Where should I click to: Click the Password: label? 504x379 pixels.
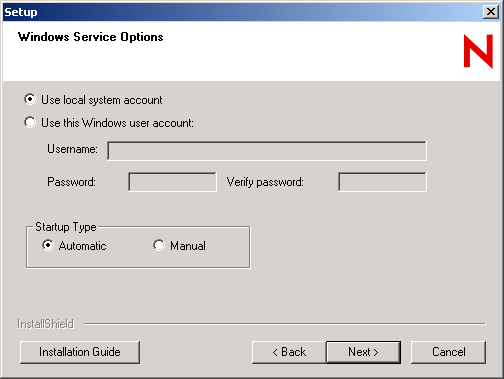(x=71, y=182)
